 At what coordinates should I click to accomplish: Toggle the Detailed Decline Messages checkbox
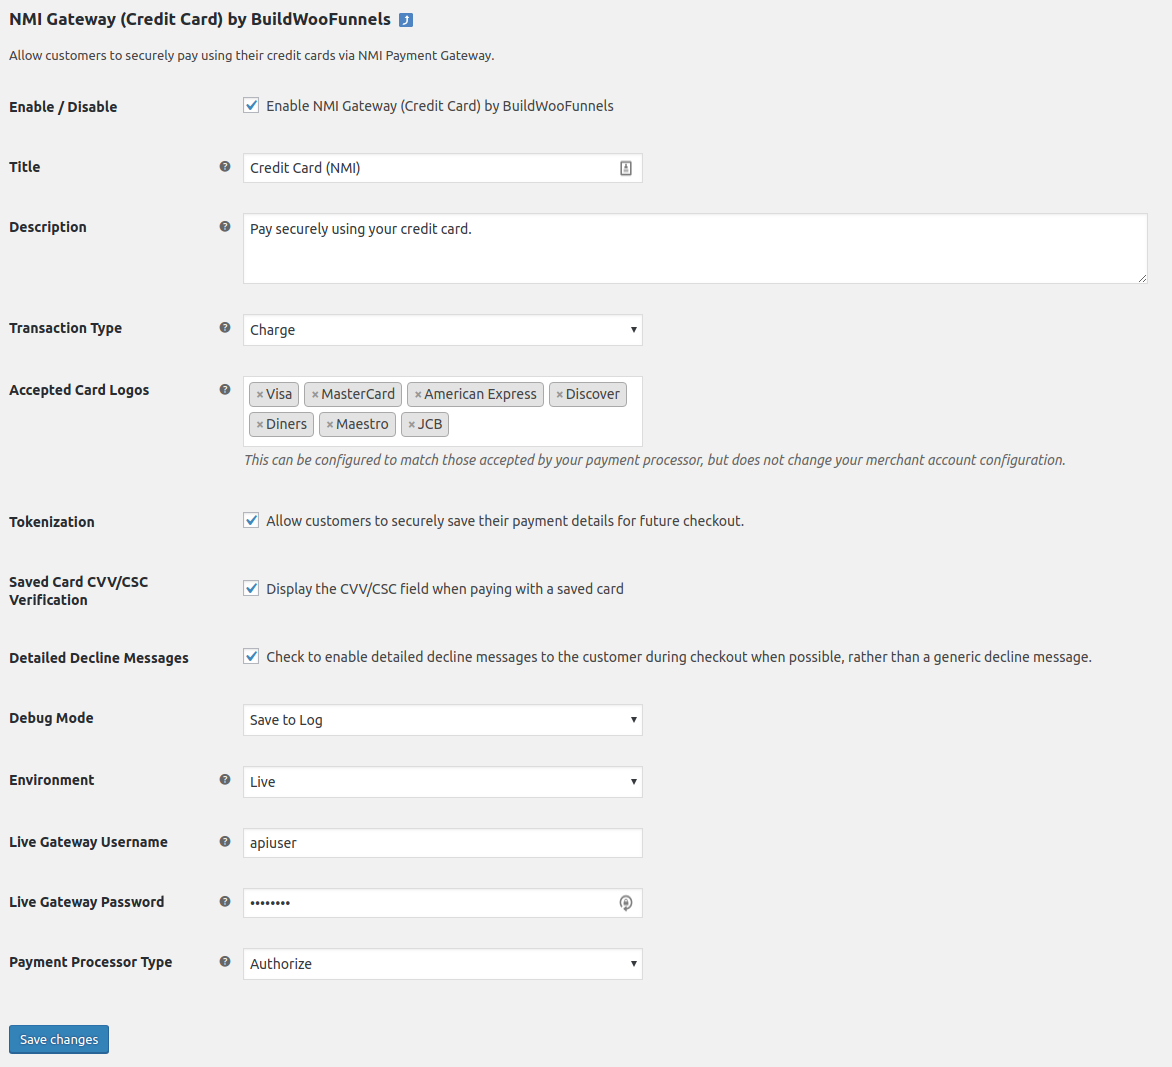[x=251, y=656]
